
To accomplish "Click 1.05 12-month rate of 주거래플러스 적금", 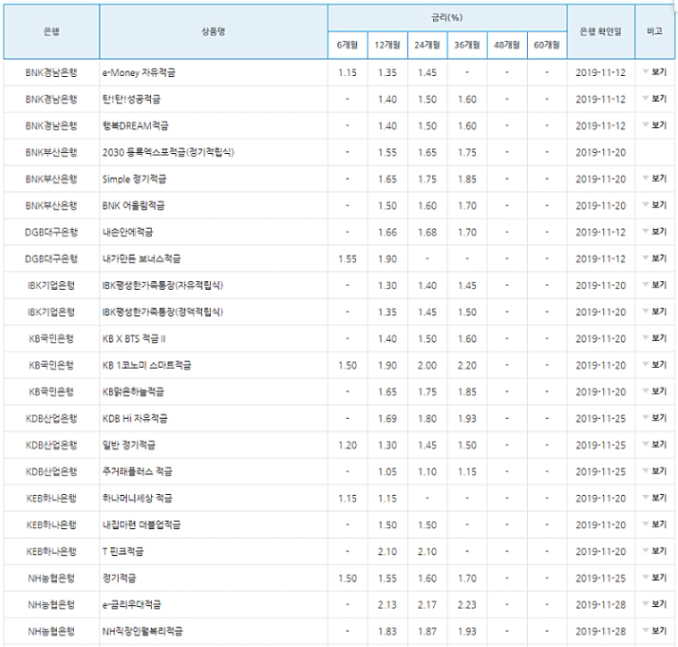I will [x=387, y=472].
